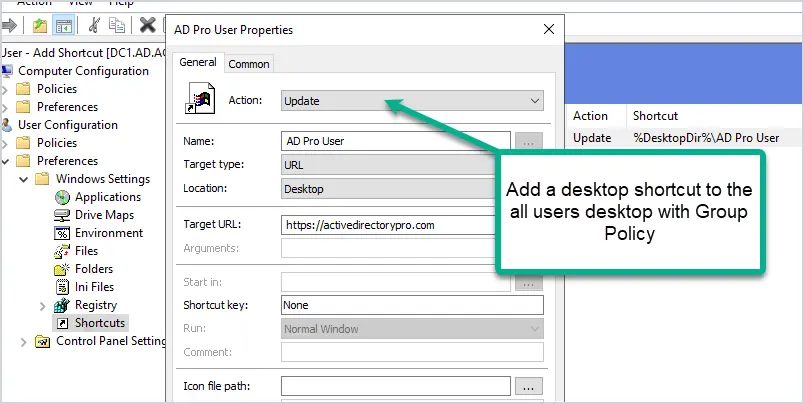Expand Policies under Computer Configuration

[x=5, y=92]
